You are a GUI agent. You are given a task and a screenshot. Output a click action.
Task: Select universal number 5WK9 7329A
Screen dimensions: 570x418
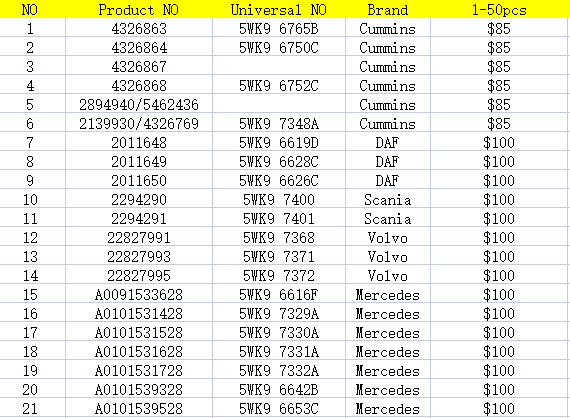pos(279,313)
